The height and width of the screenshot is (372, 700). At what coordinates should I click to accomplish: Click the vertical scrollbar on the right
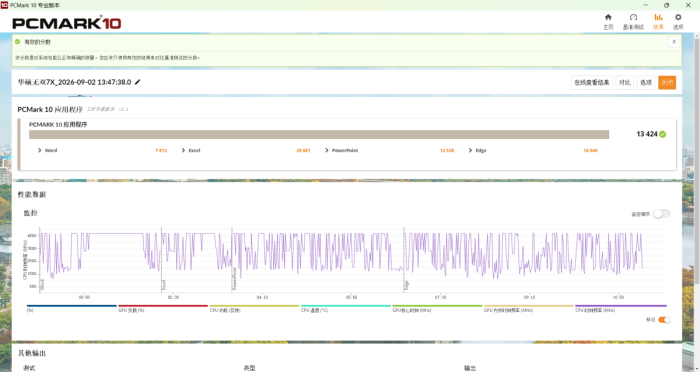697,161
